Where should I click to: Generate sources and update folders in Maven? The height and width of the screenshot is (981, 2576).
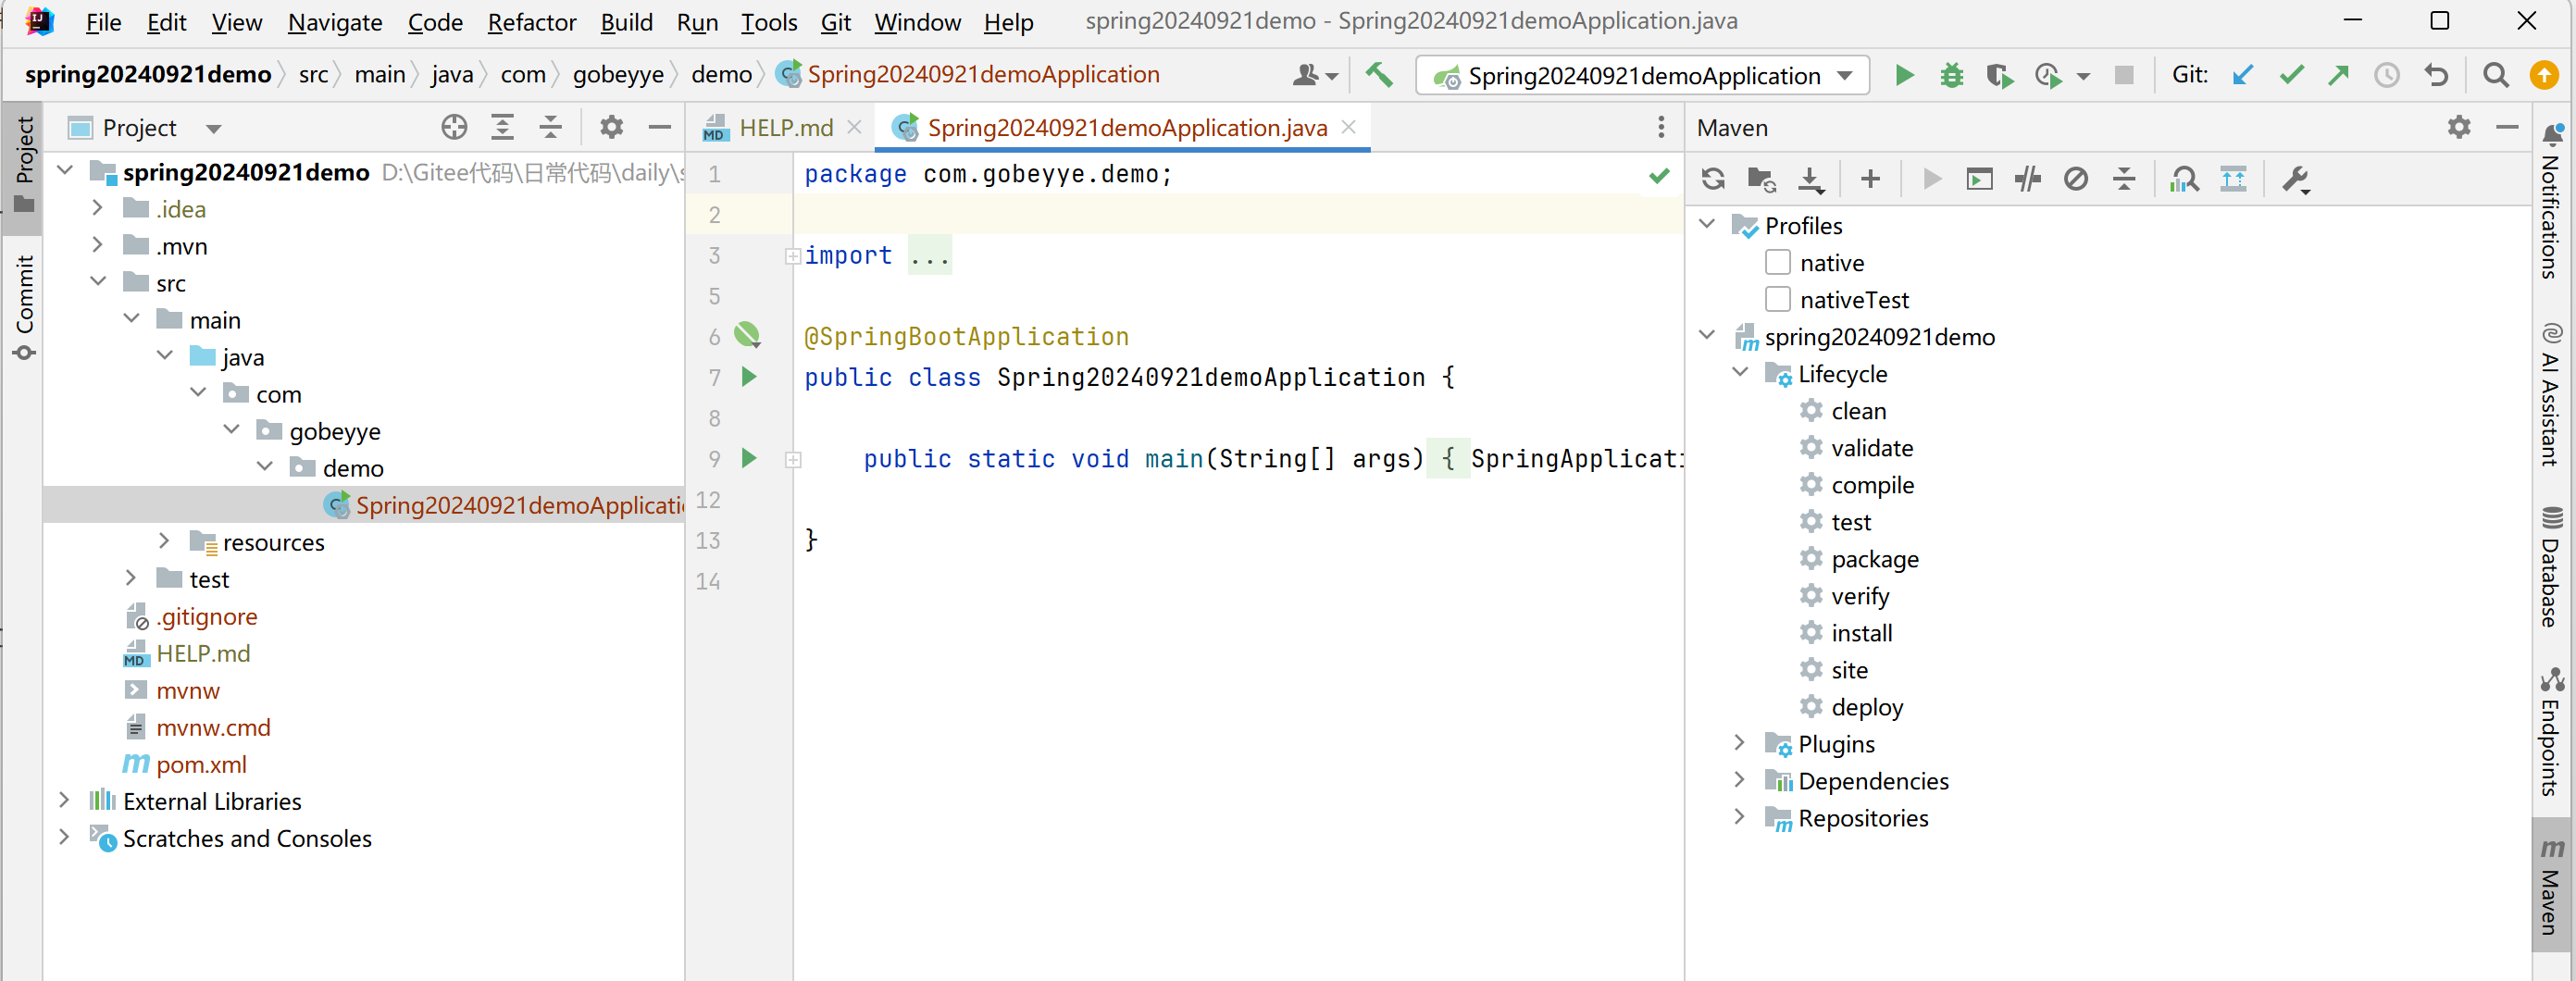tap(1761, 179)
